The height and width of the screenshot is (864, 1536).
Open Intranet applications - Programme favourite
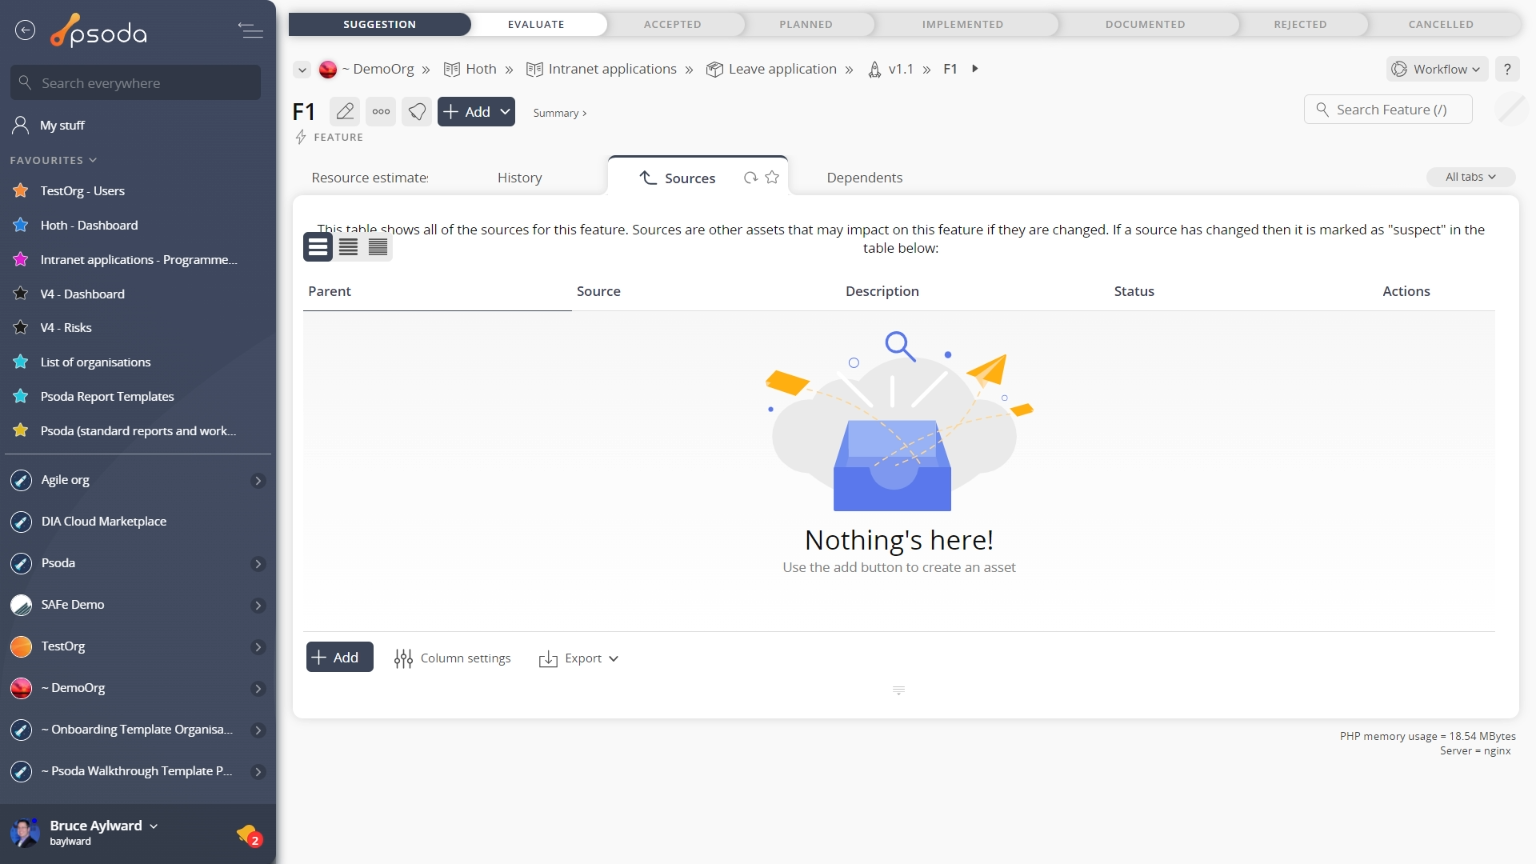[x=138, y=260]
